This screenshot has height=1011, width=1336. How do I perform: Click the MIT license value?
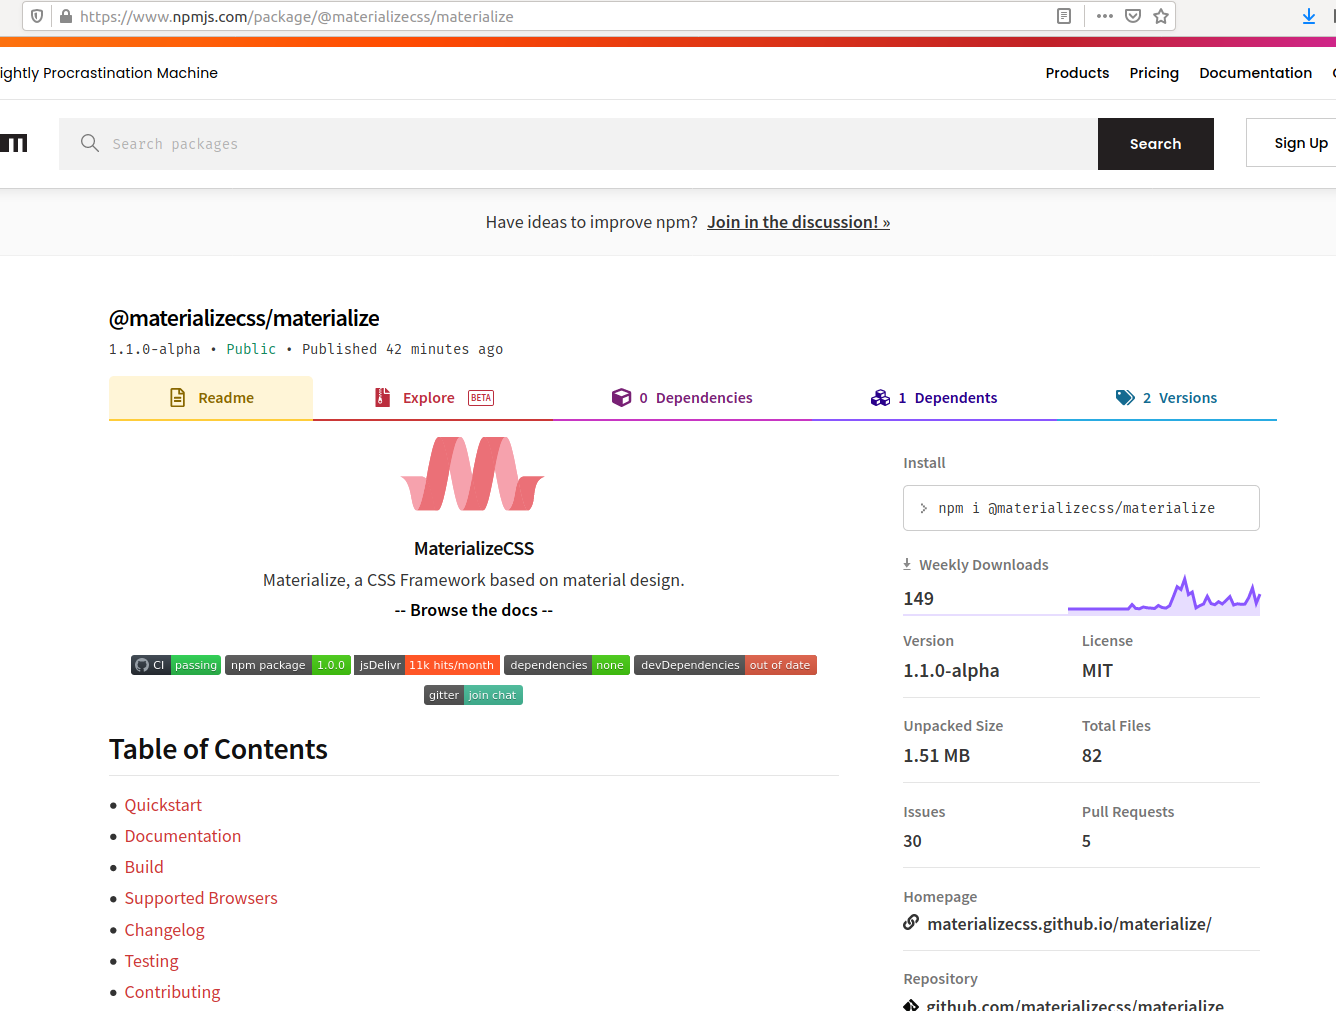coord(1097,671)
